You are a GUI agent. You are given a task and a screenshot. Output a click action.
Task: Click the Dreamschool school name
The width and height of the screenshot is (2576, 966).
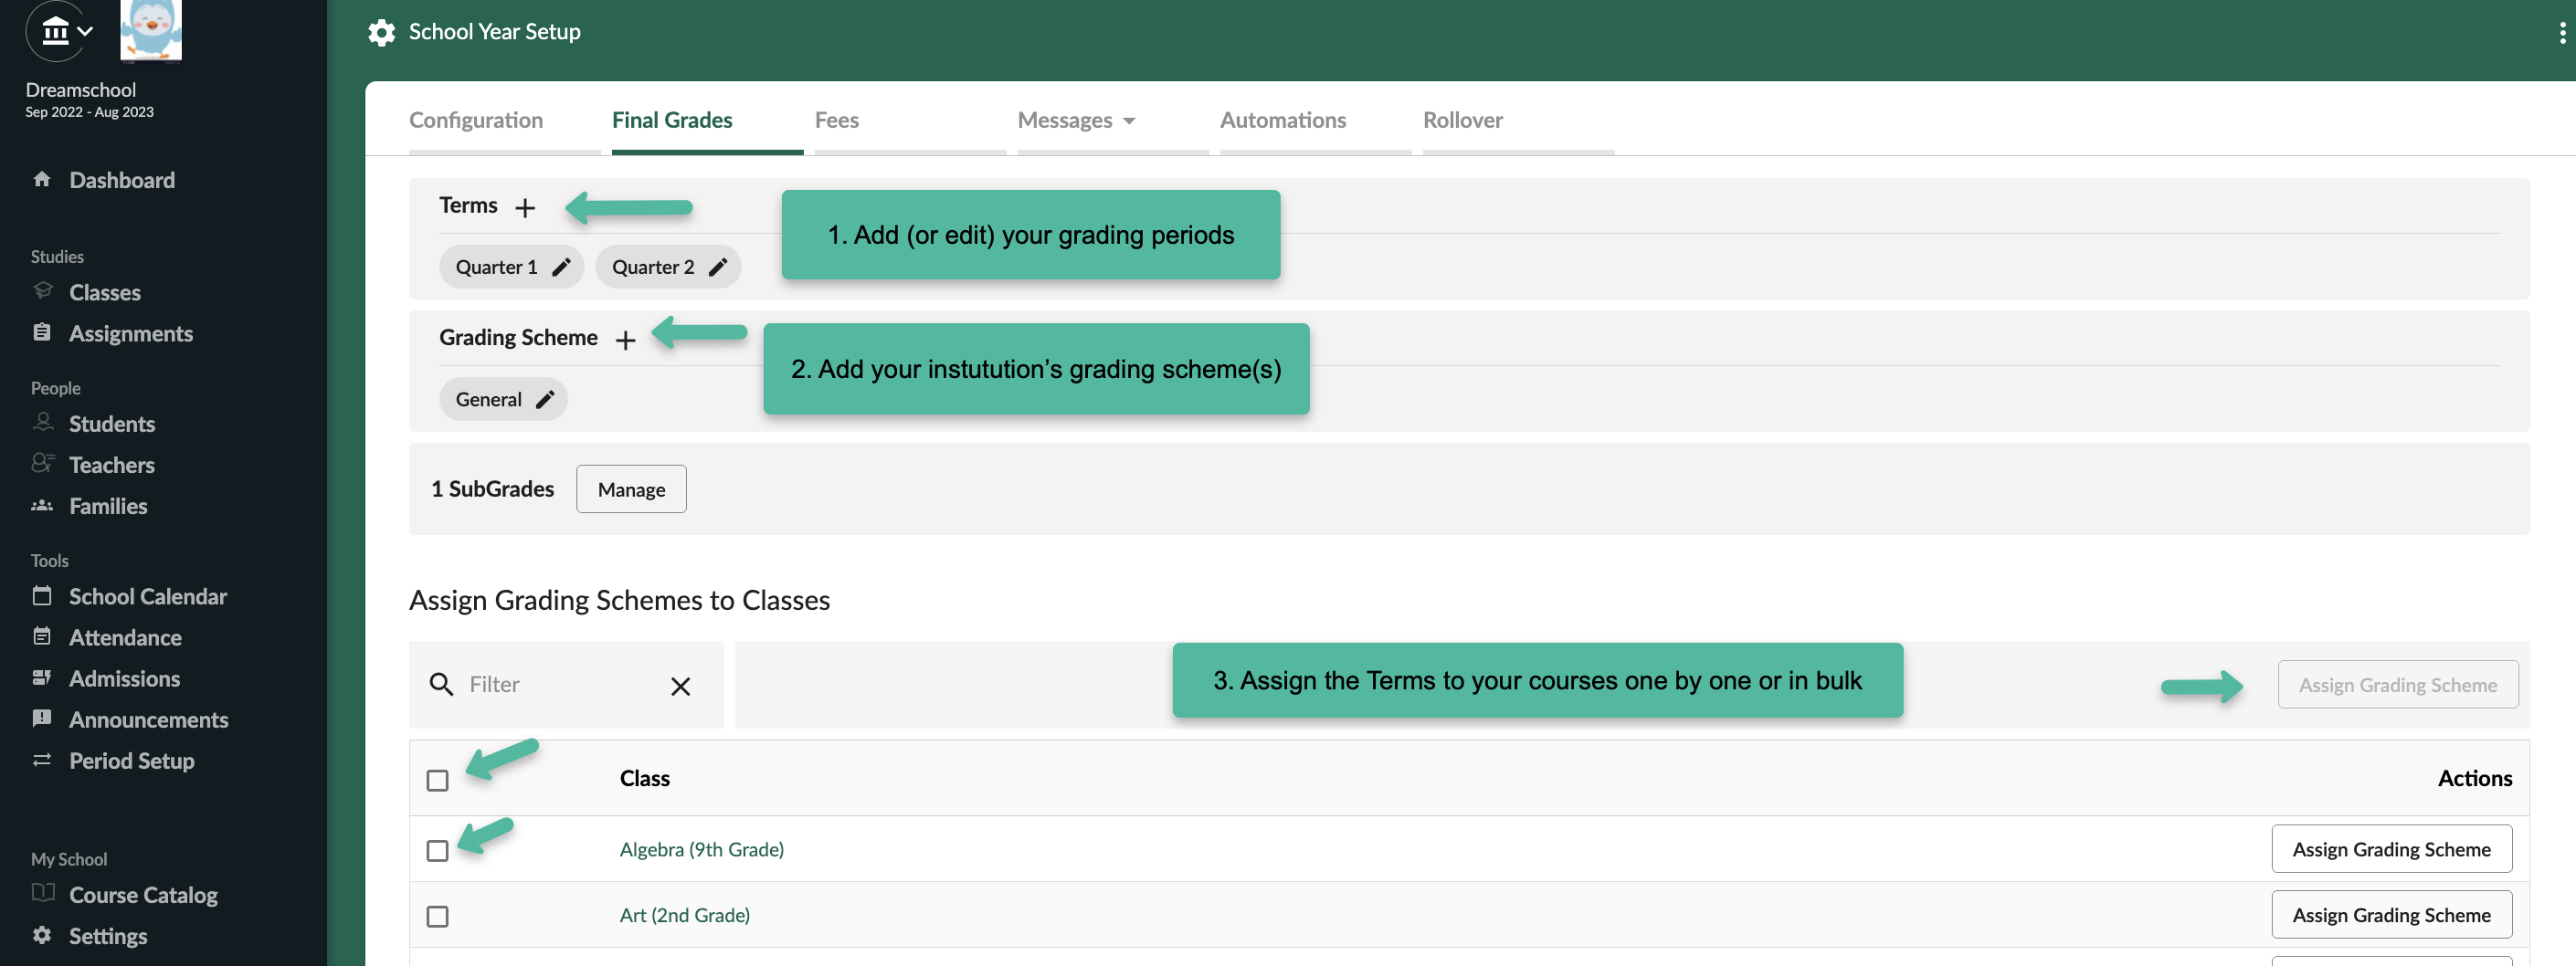point(81,89)
